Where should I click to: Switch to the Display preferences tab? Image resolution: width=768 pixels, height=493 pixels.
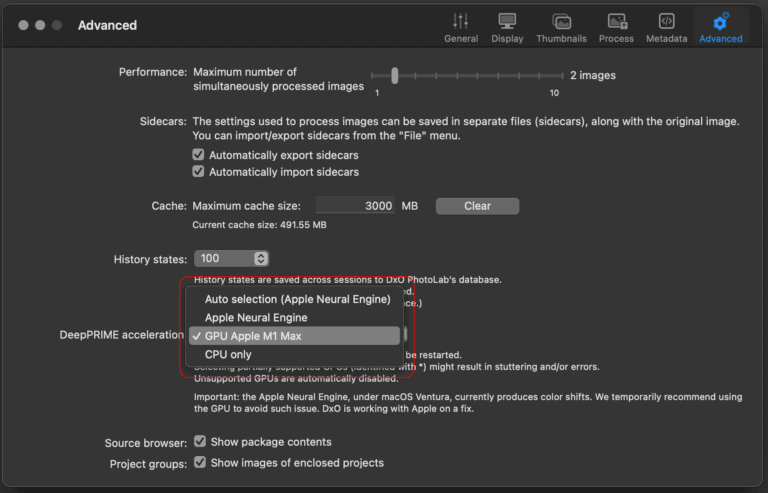(507, 27)
